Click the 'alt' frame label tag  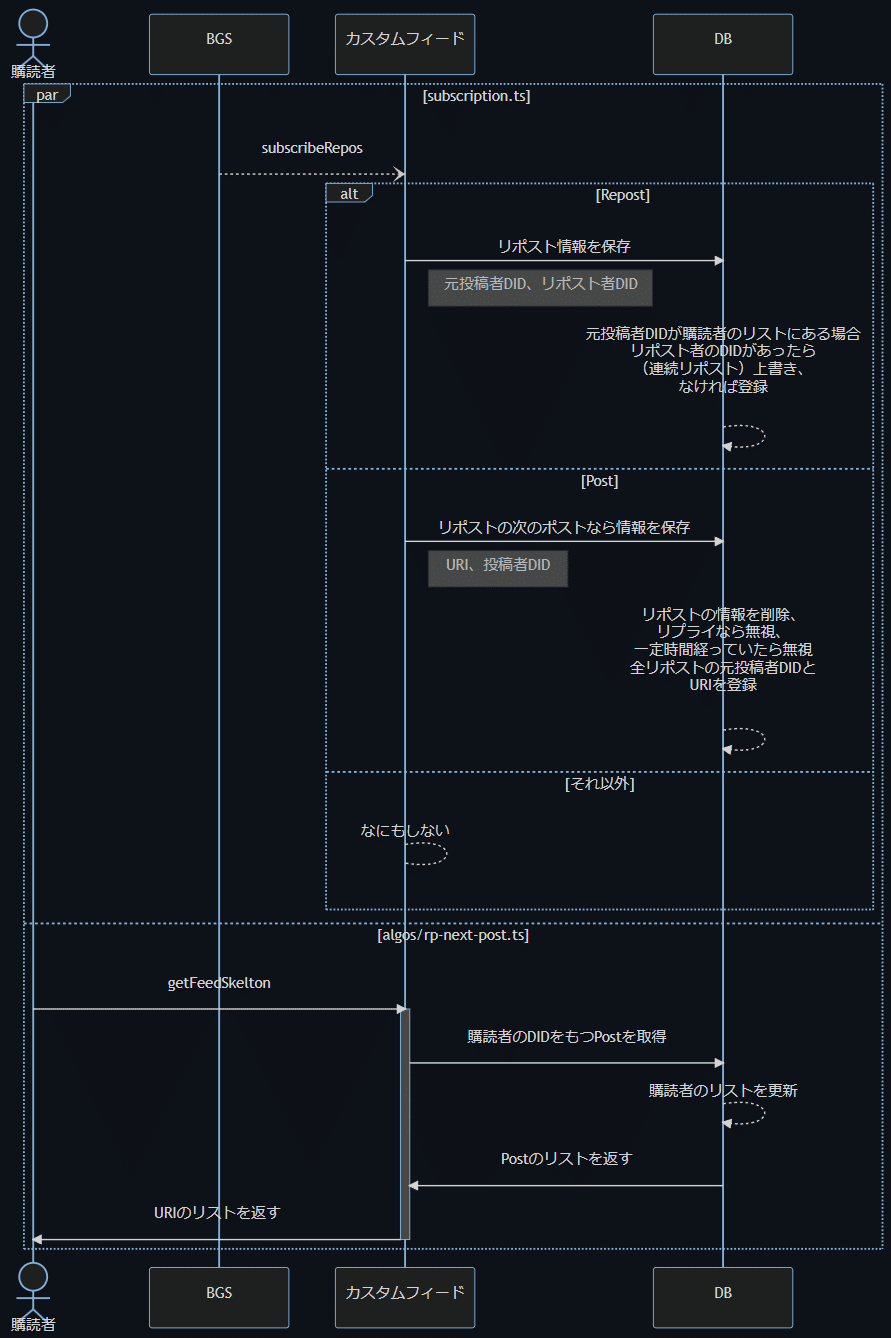point(349,194)
